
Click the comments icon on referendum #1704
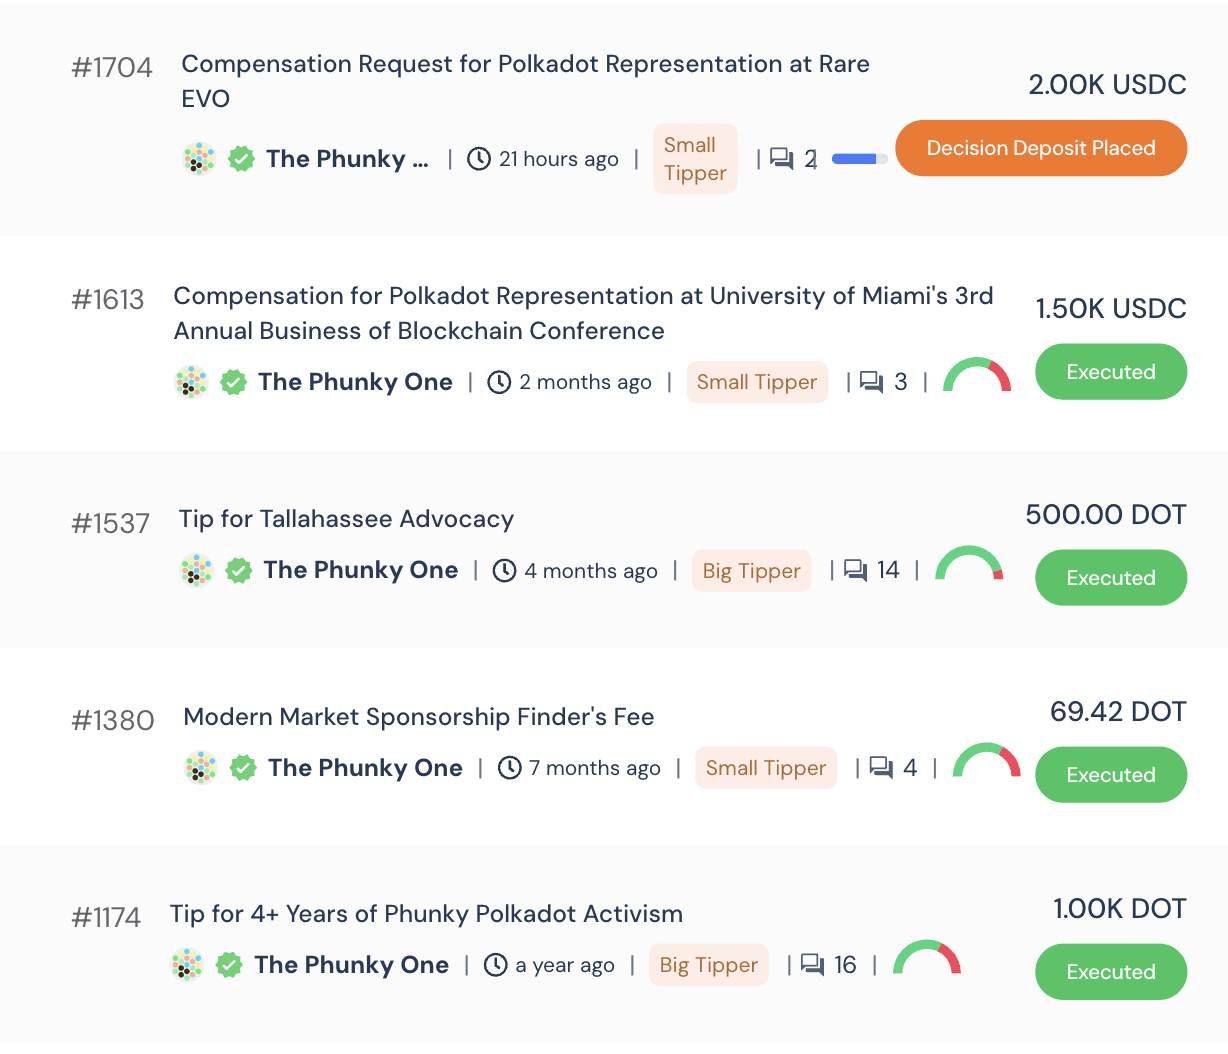click(782, 159)
